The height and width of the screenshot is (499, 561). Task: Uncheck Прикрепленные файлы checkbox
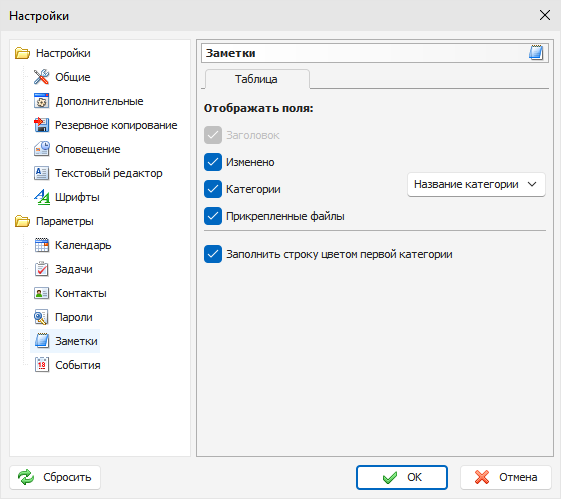(x=213, y=216)
